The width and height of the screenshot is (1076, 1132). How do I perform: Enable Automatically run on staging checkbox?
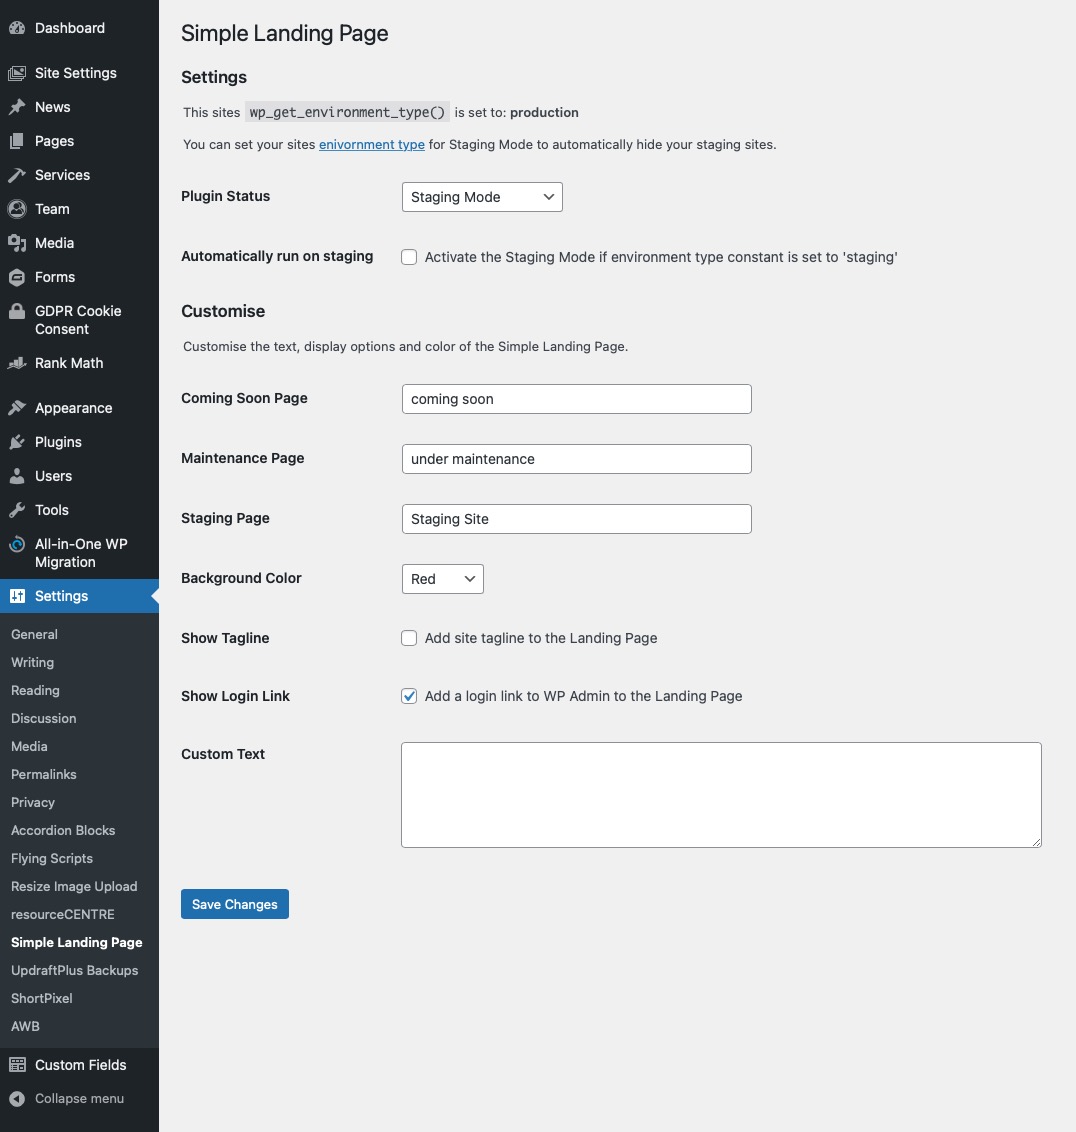[409, 257]
